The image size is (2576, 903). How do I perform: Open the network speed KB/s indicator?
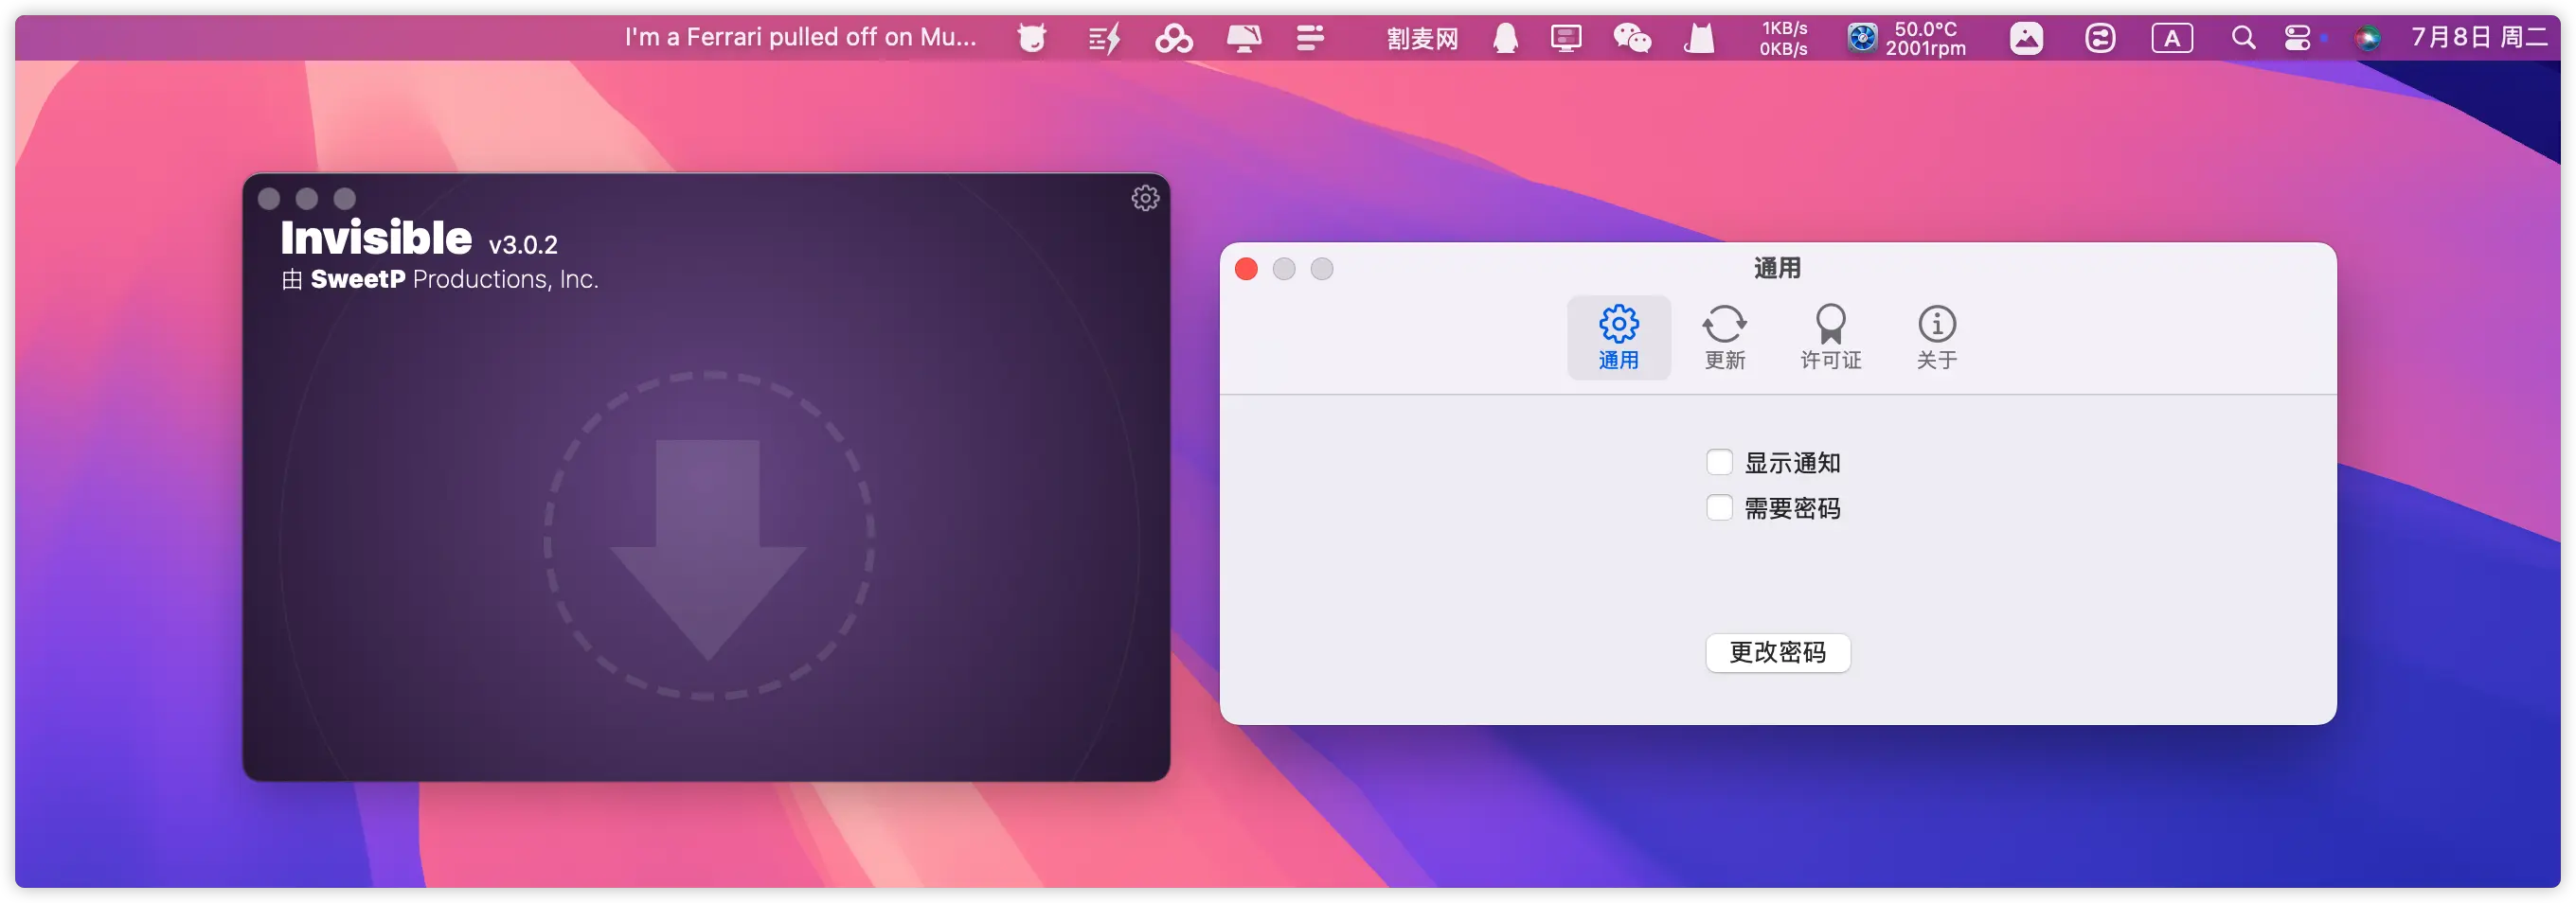(1783, 38)
